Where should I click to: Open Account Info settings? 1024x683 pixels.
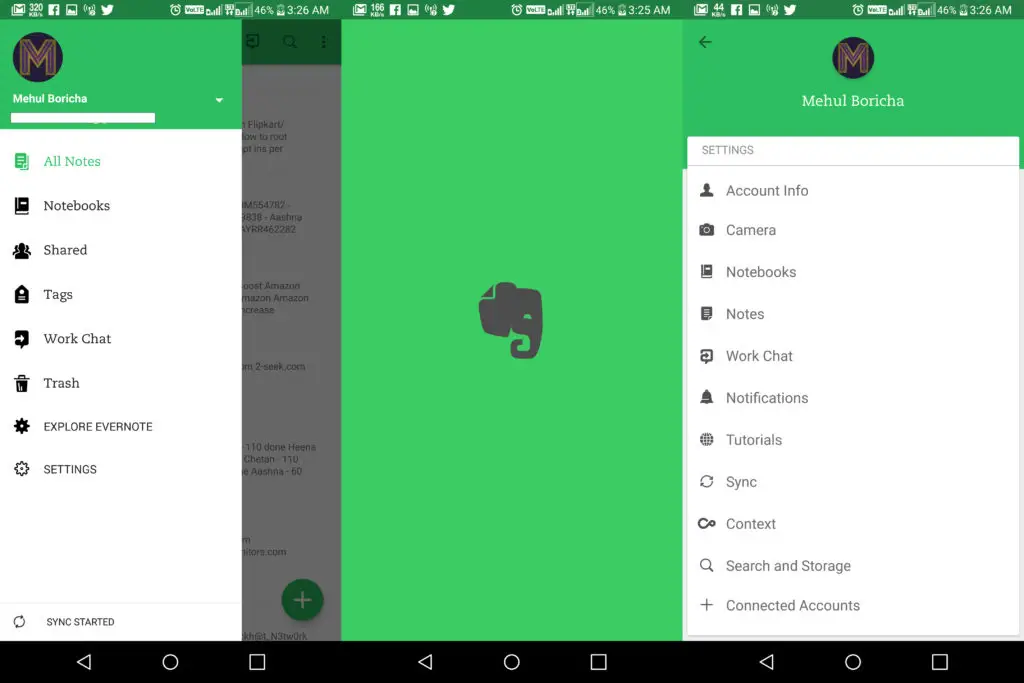[x=853, y=191]
